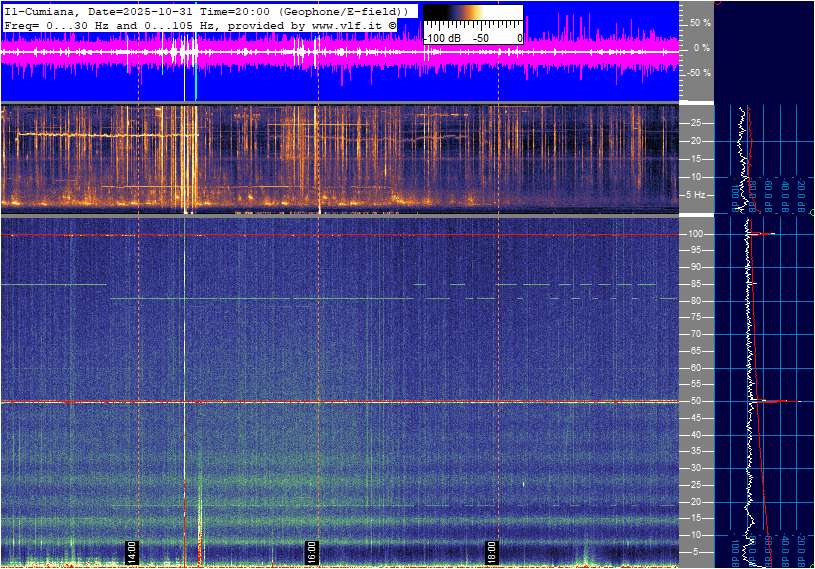Click the 16:00 time marker label
This screenshot has width=815, height=569.
pyautogui.click(x=312, y=549)
